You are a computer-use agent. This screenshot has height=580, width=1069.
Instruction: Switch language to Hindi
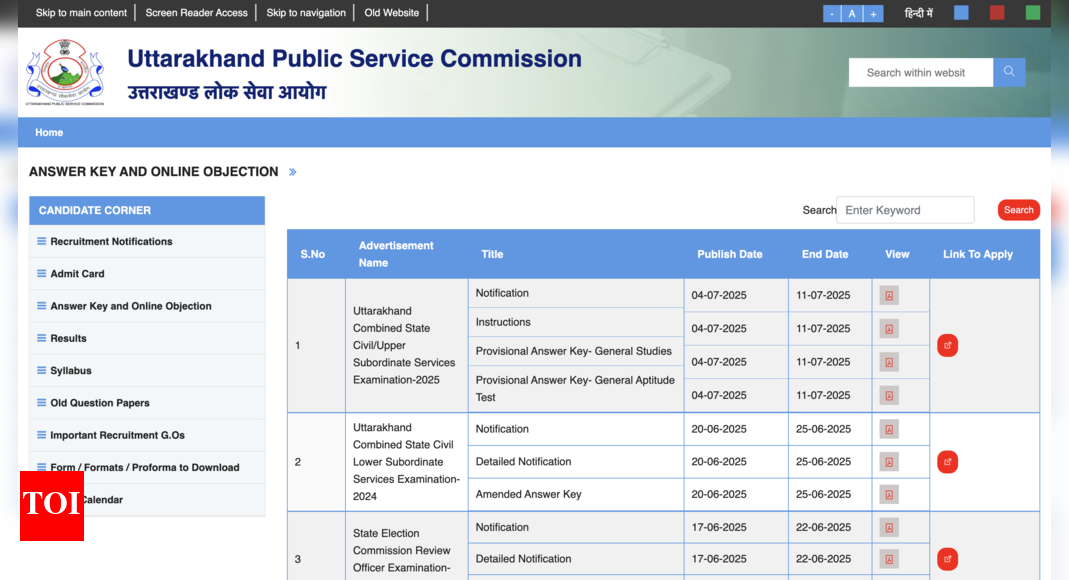918,13
